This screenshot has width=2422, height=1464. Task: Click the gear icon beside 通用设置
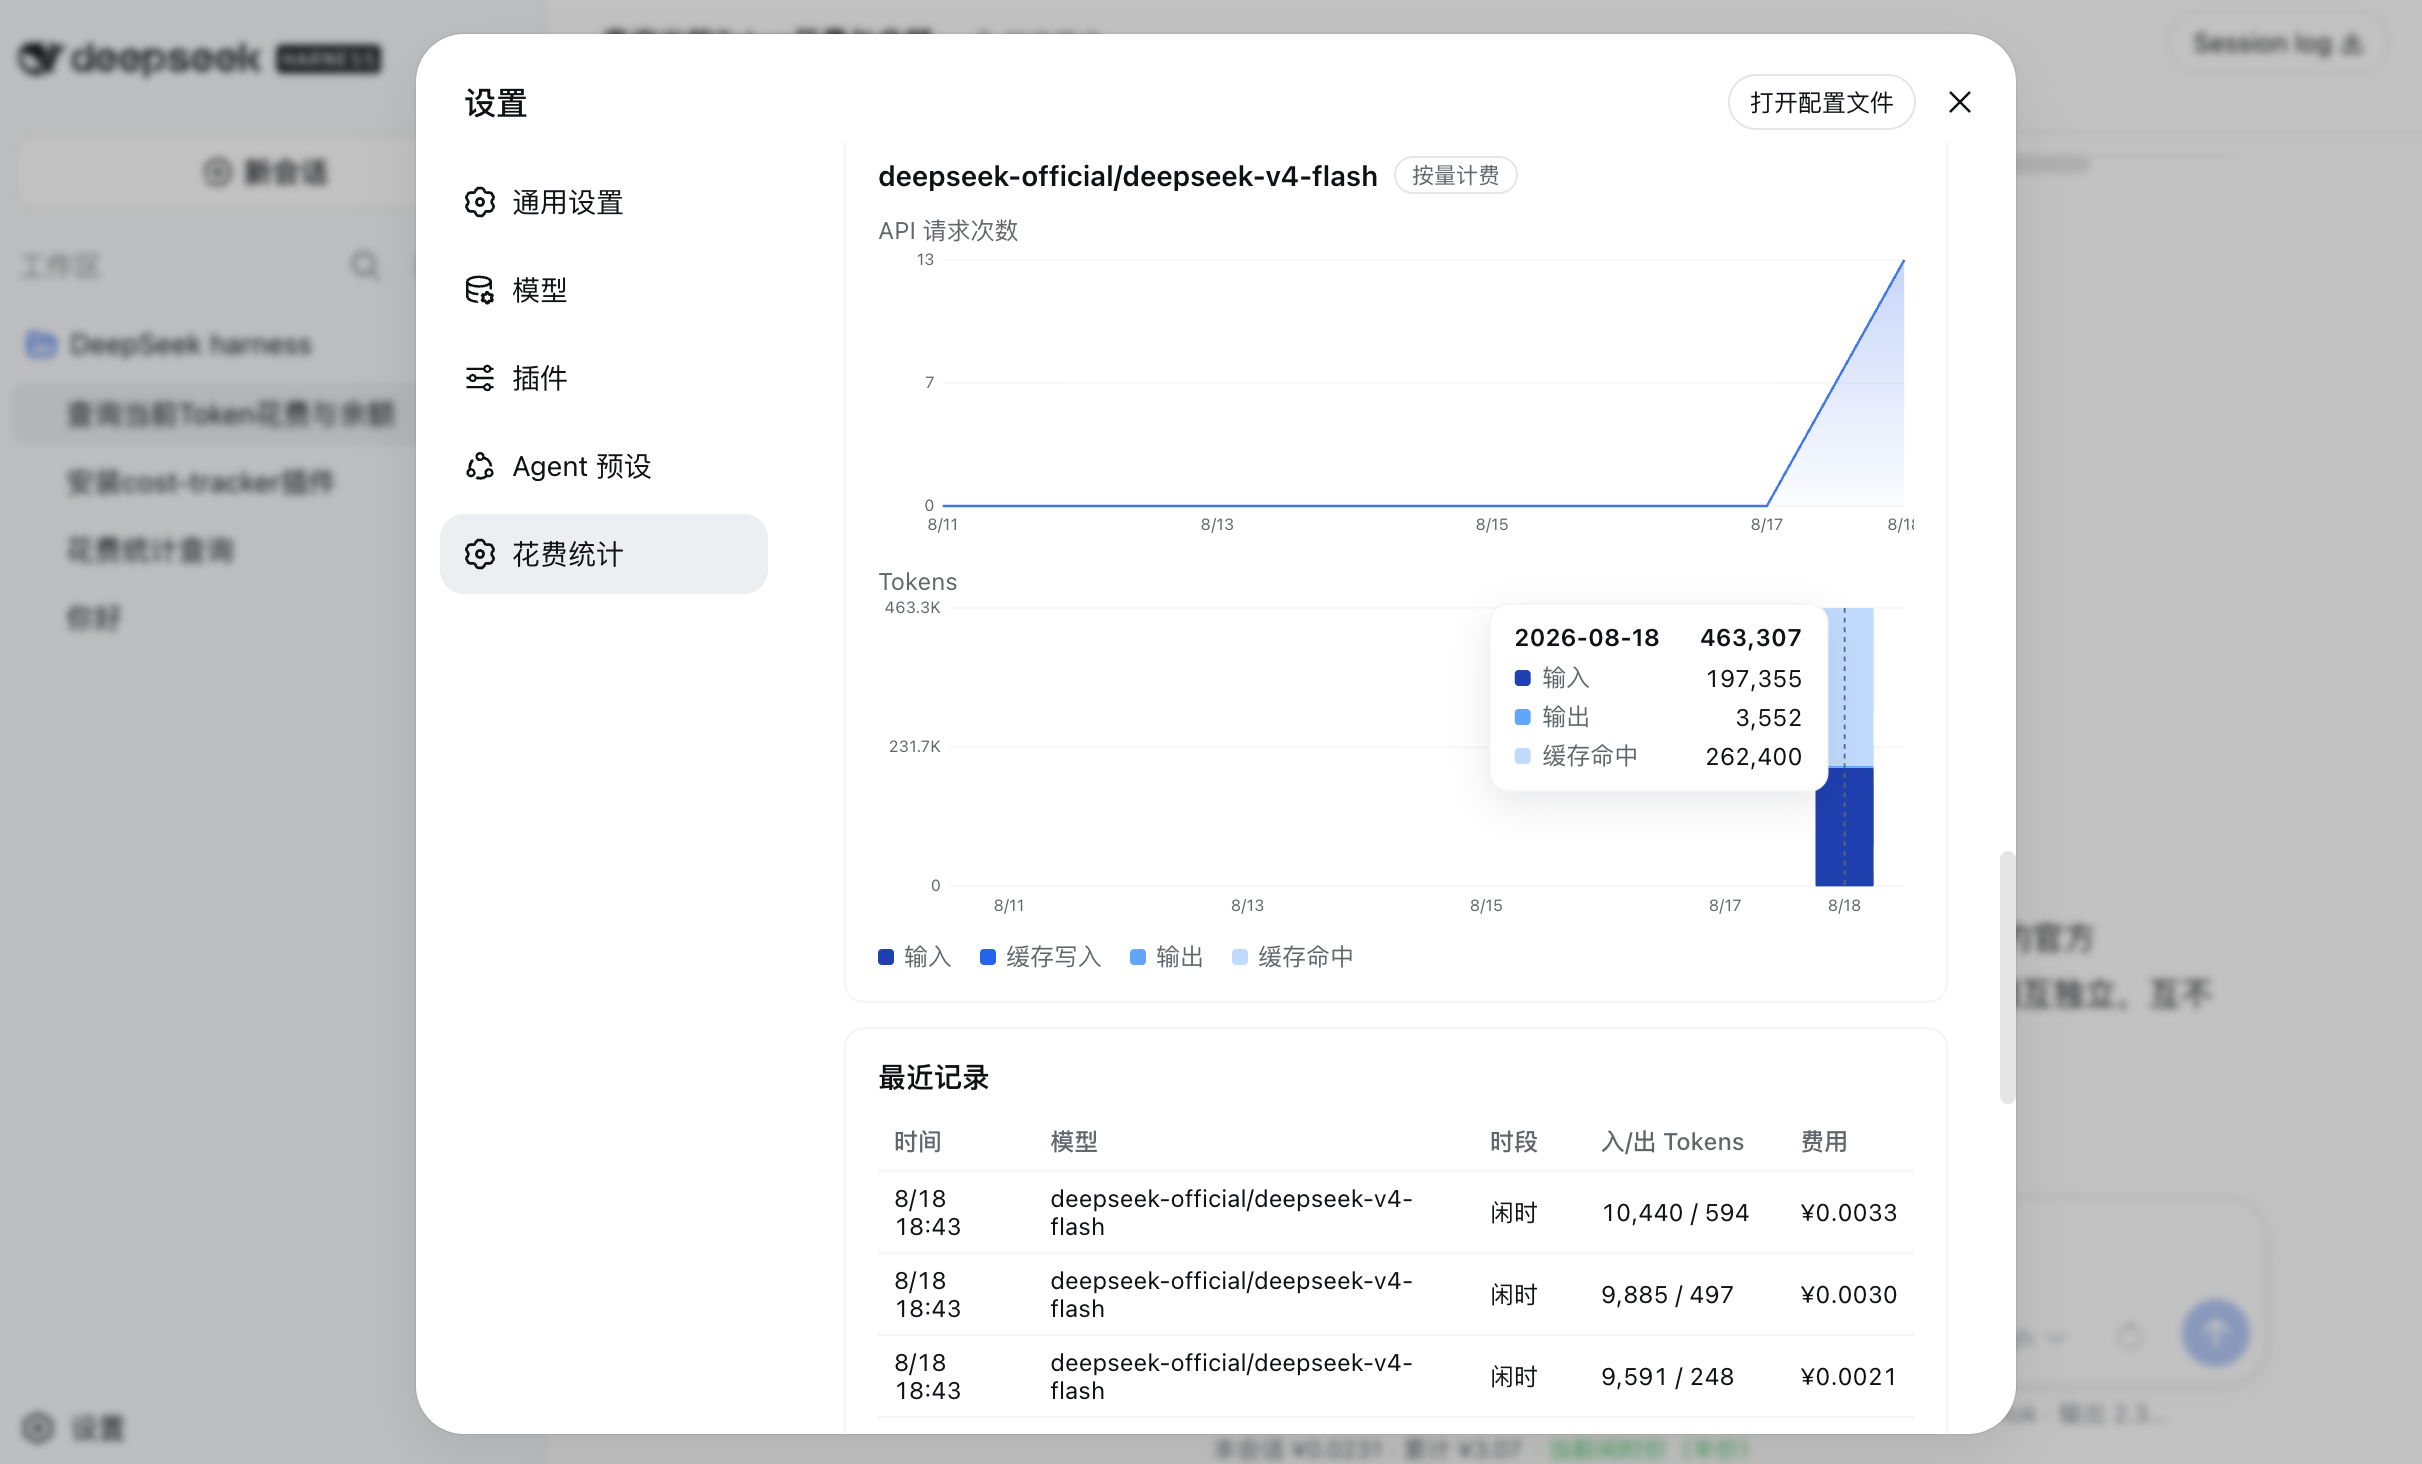pyautogui.click(x=480, y=202)
